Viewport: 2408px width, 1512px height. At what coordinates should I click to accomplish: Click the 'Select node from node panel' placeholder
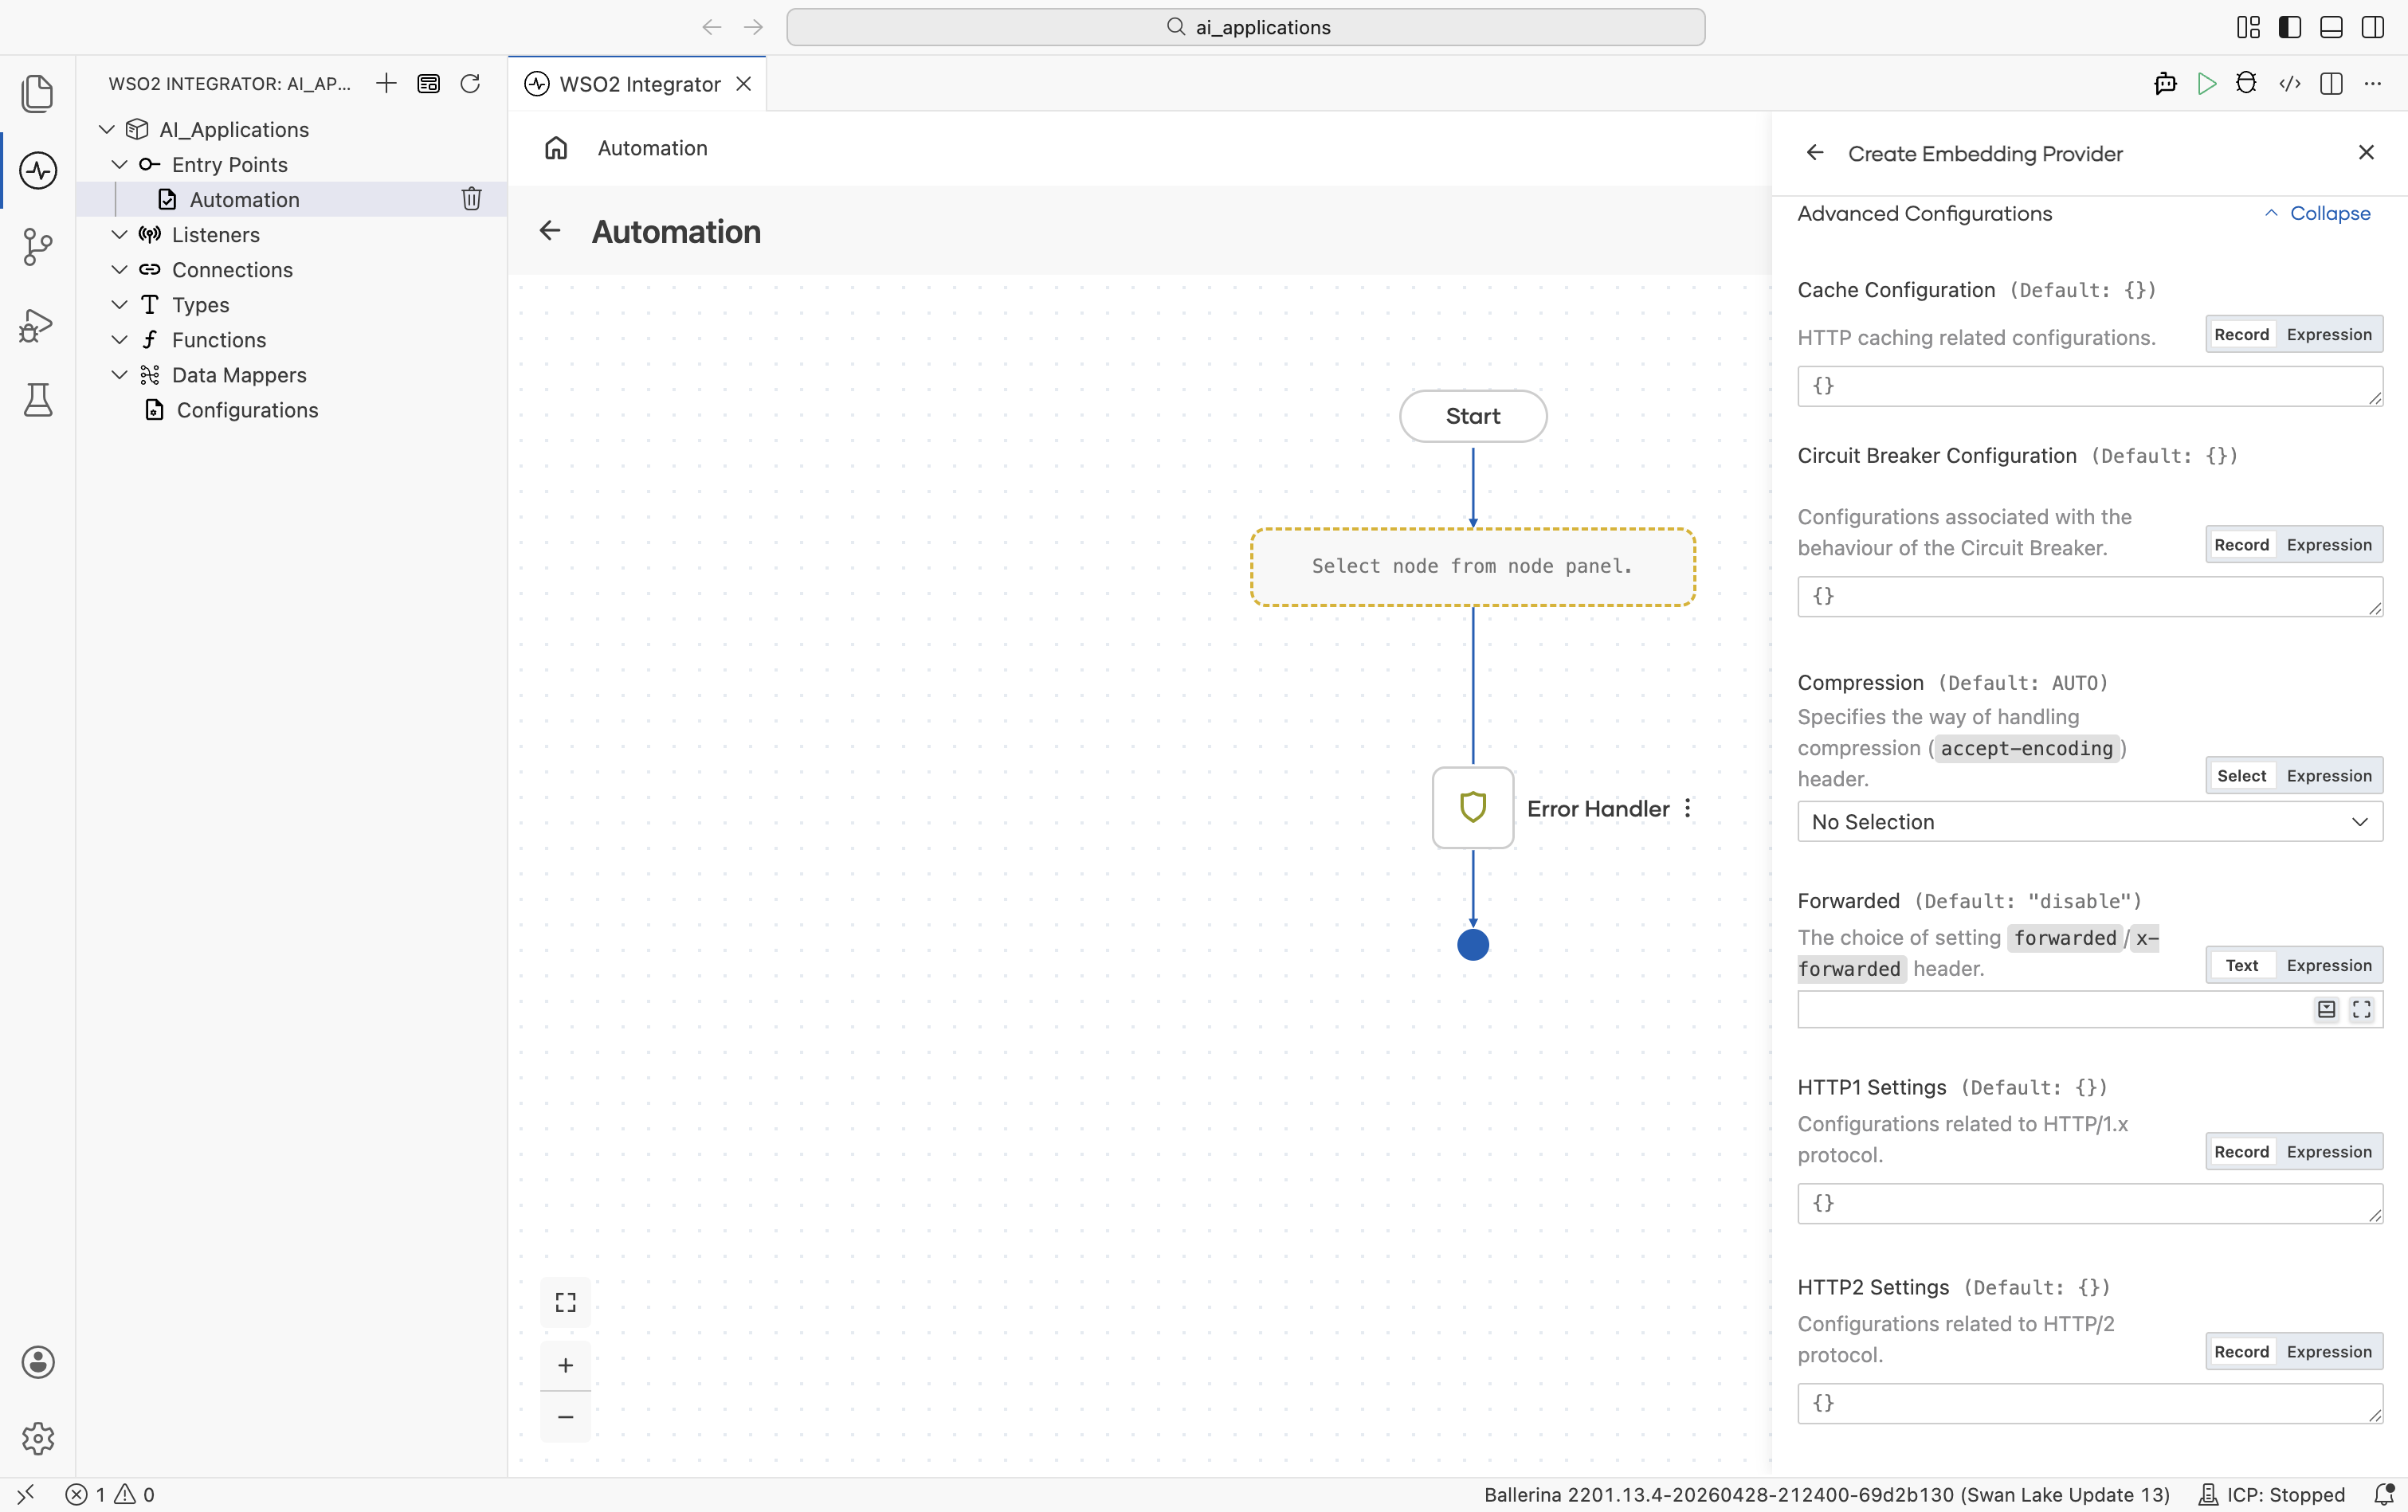tap(1473, 567)
